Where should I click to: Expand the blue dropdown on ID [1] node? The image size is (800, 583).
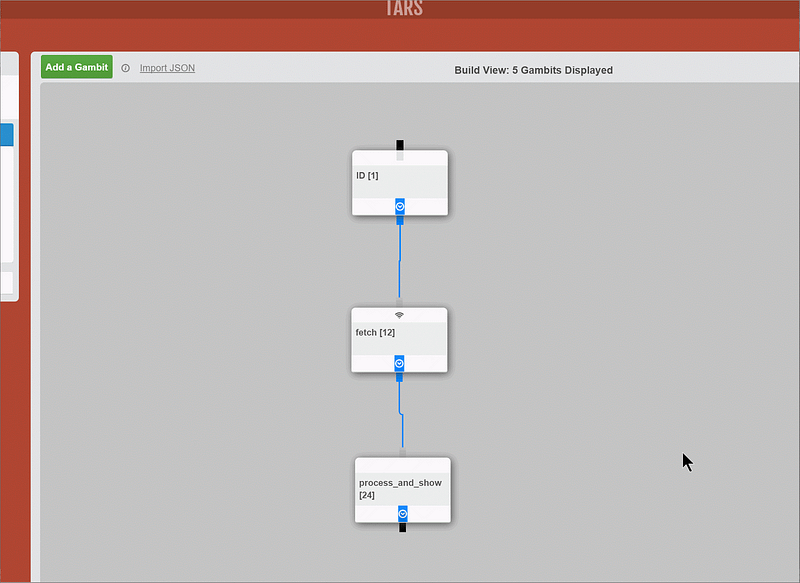coord(400,207)
